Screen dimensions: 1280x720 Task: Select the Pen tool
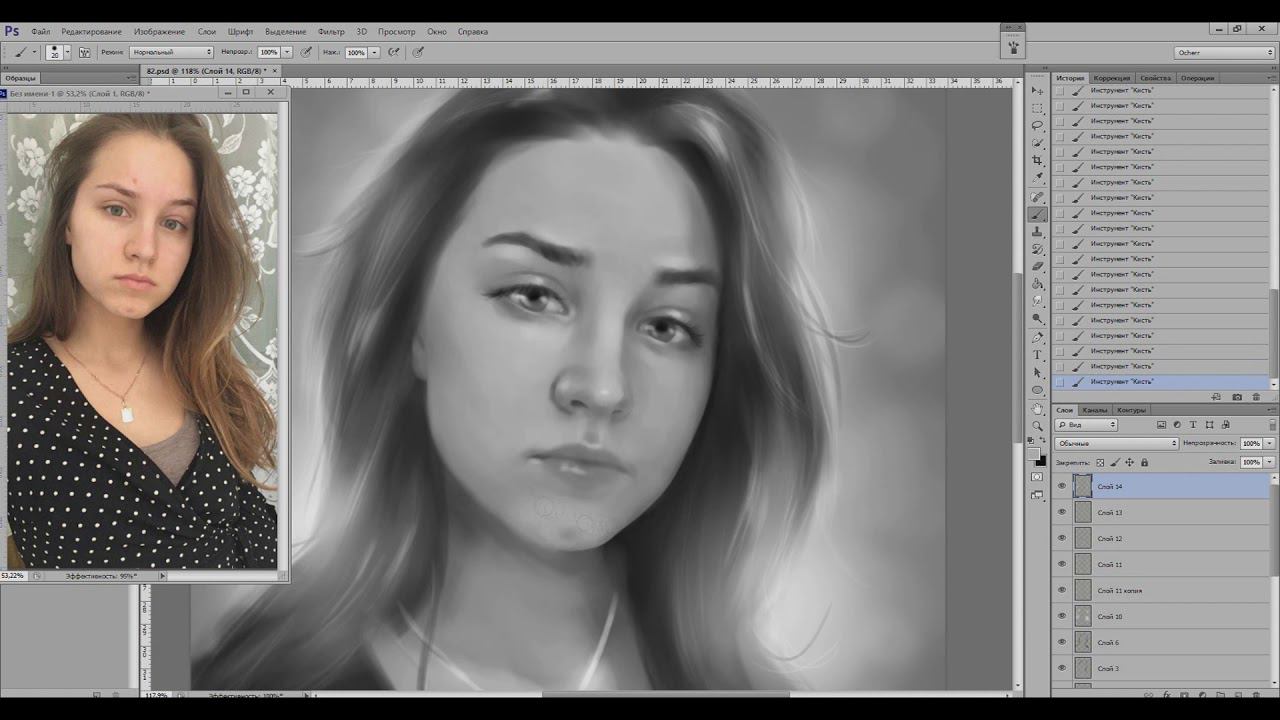tap(1037, 338)
